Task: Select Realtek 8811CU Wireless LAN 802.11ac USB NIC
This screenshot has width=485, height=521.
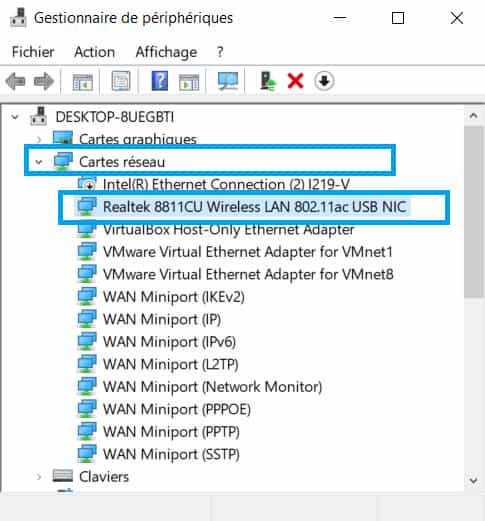Action: tap(255, 207)
